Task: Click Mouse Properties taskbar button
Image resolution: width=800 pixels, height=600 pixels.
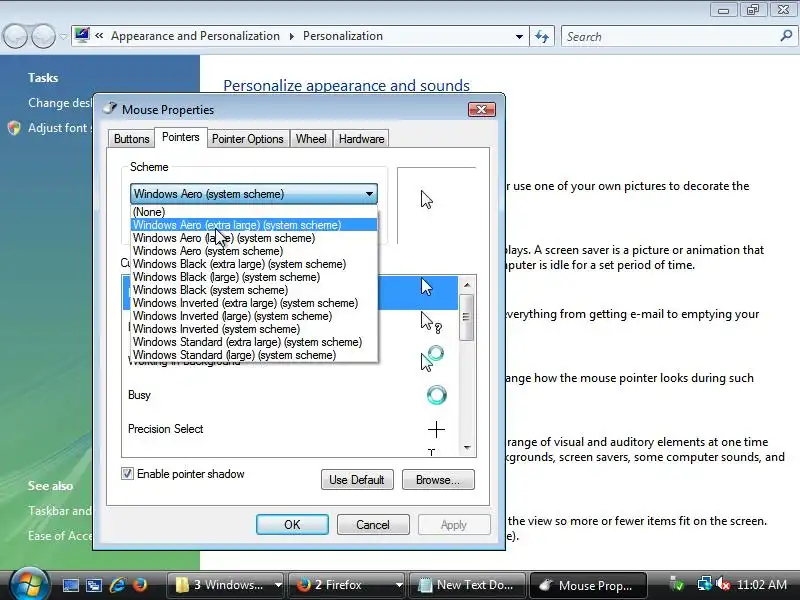Action: [x=589, y=585]
